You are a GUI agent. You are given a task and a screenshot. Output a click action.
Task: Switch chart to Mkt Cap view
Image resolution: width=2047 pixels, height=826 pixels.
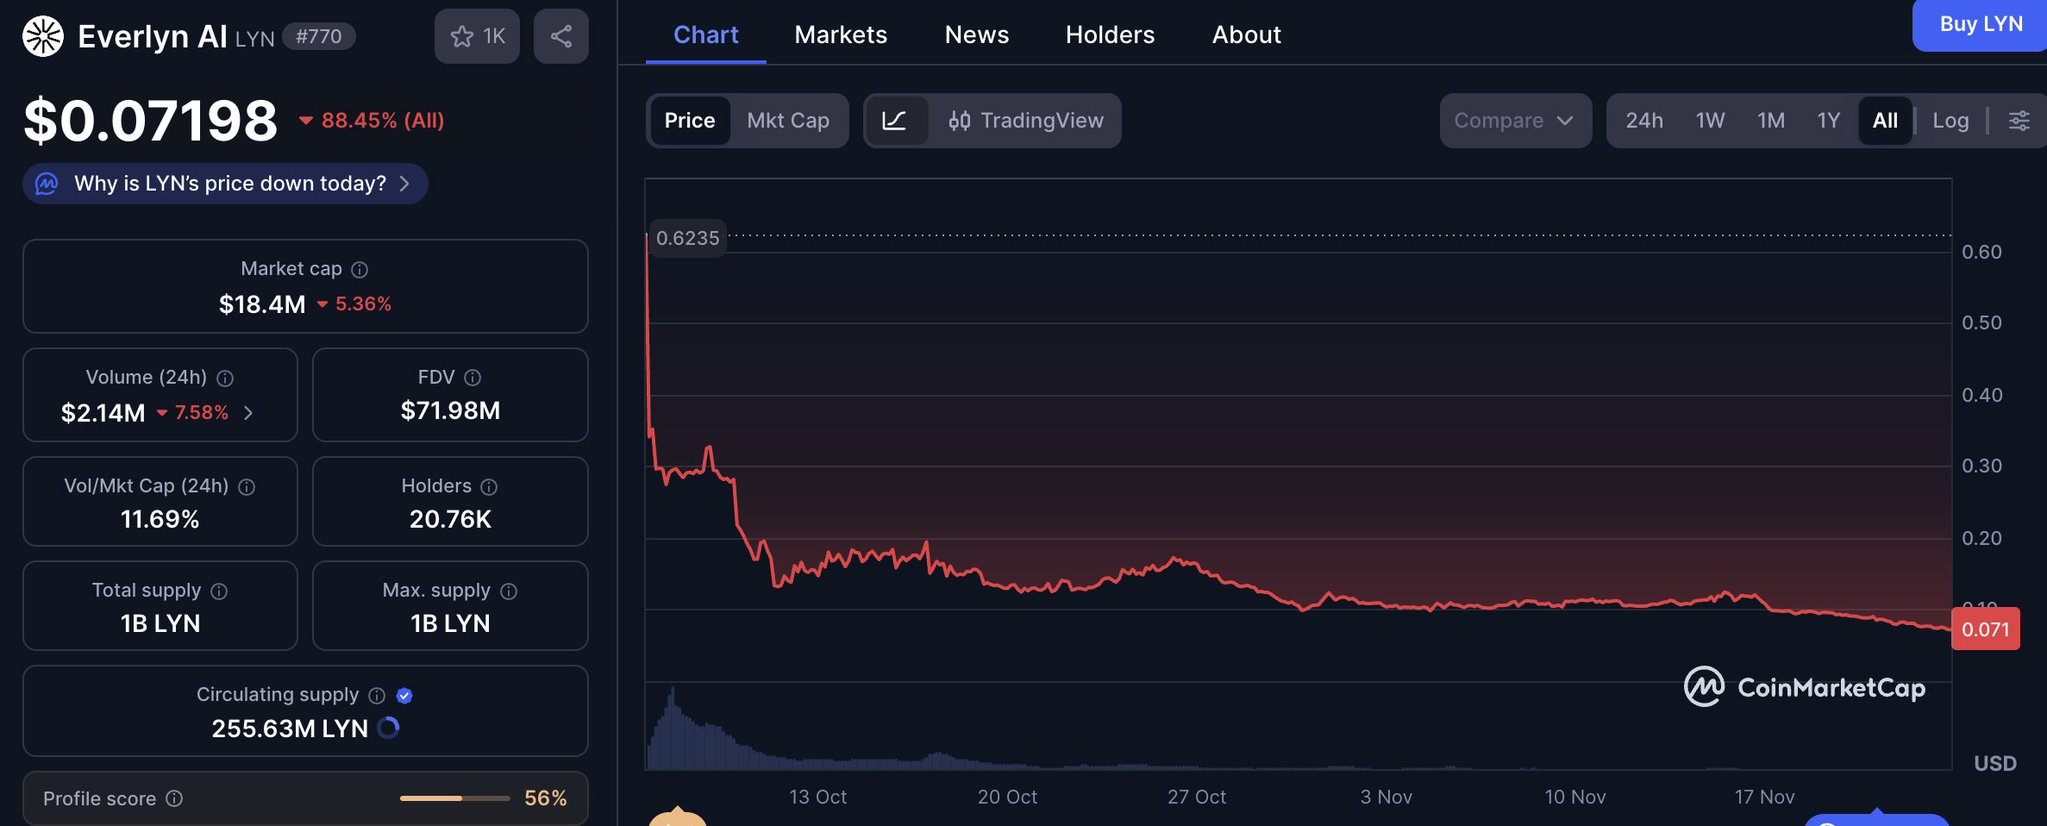tap(788, 121)
